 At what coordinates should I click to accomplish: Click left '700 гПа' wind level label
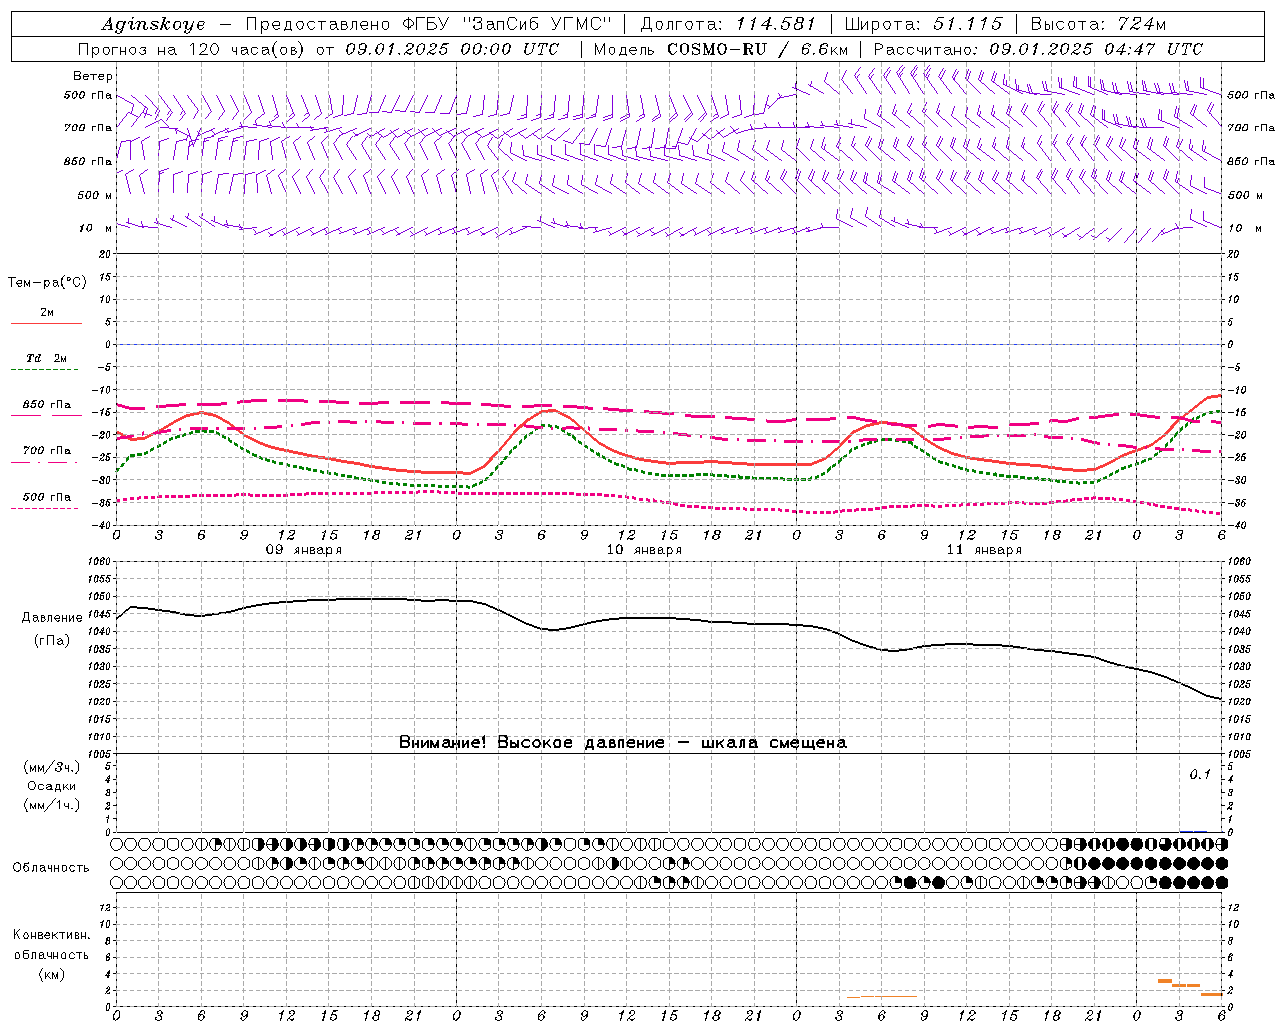pyautogui.click(x=88, y=128)
